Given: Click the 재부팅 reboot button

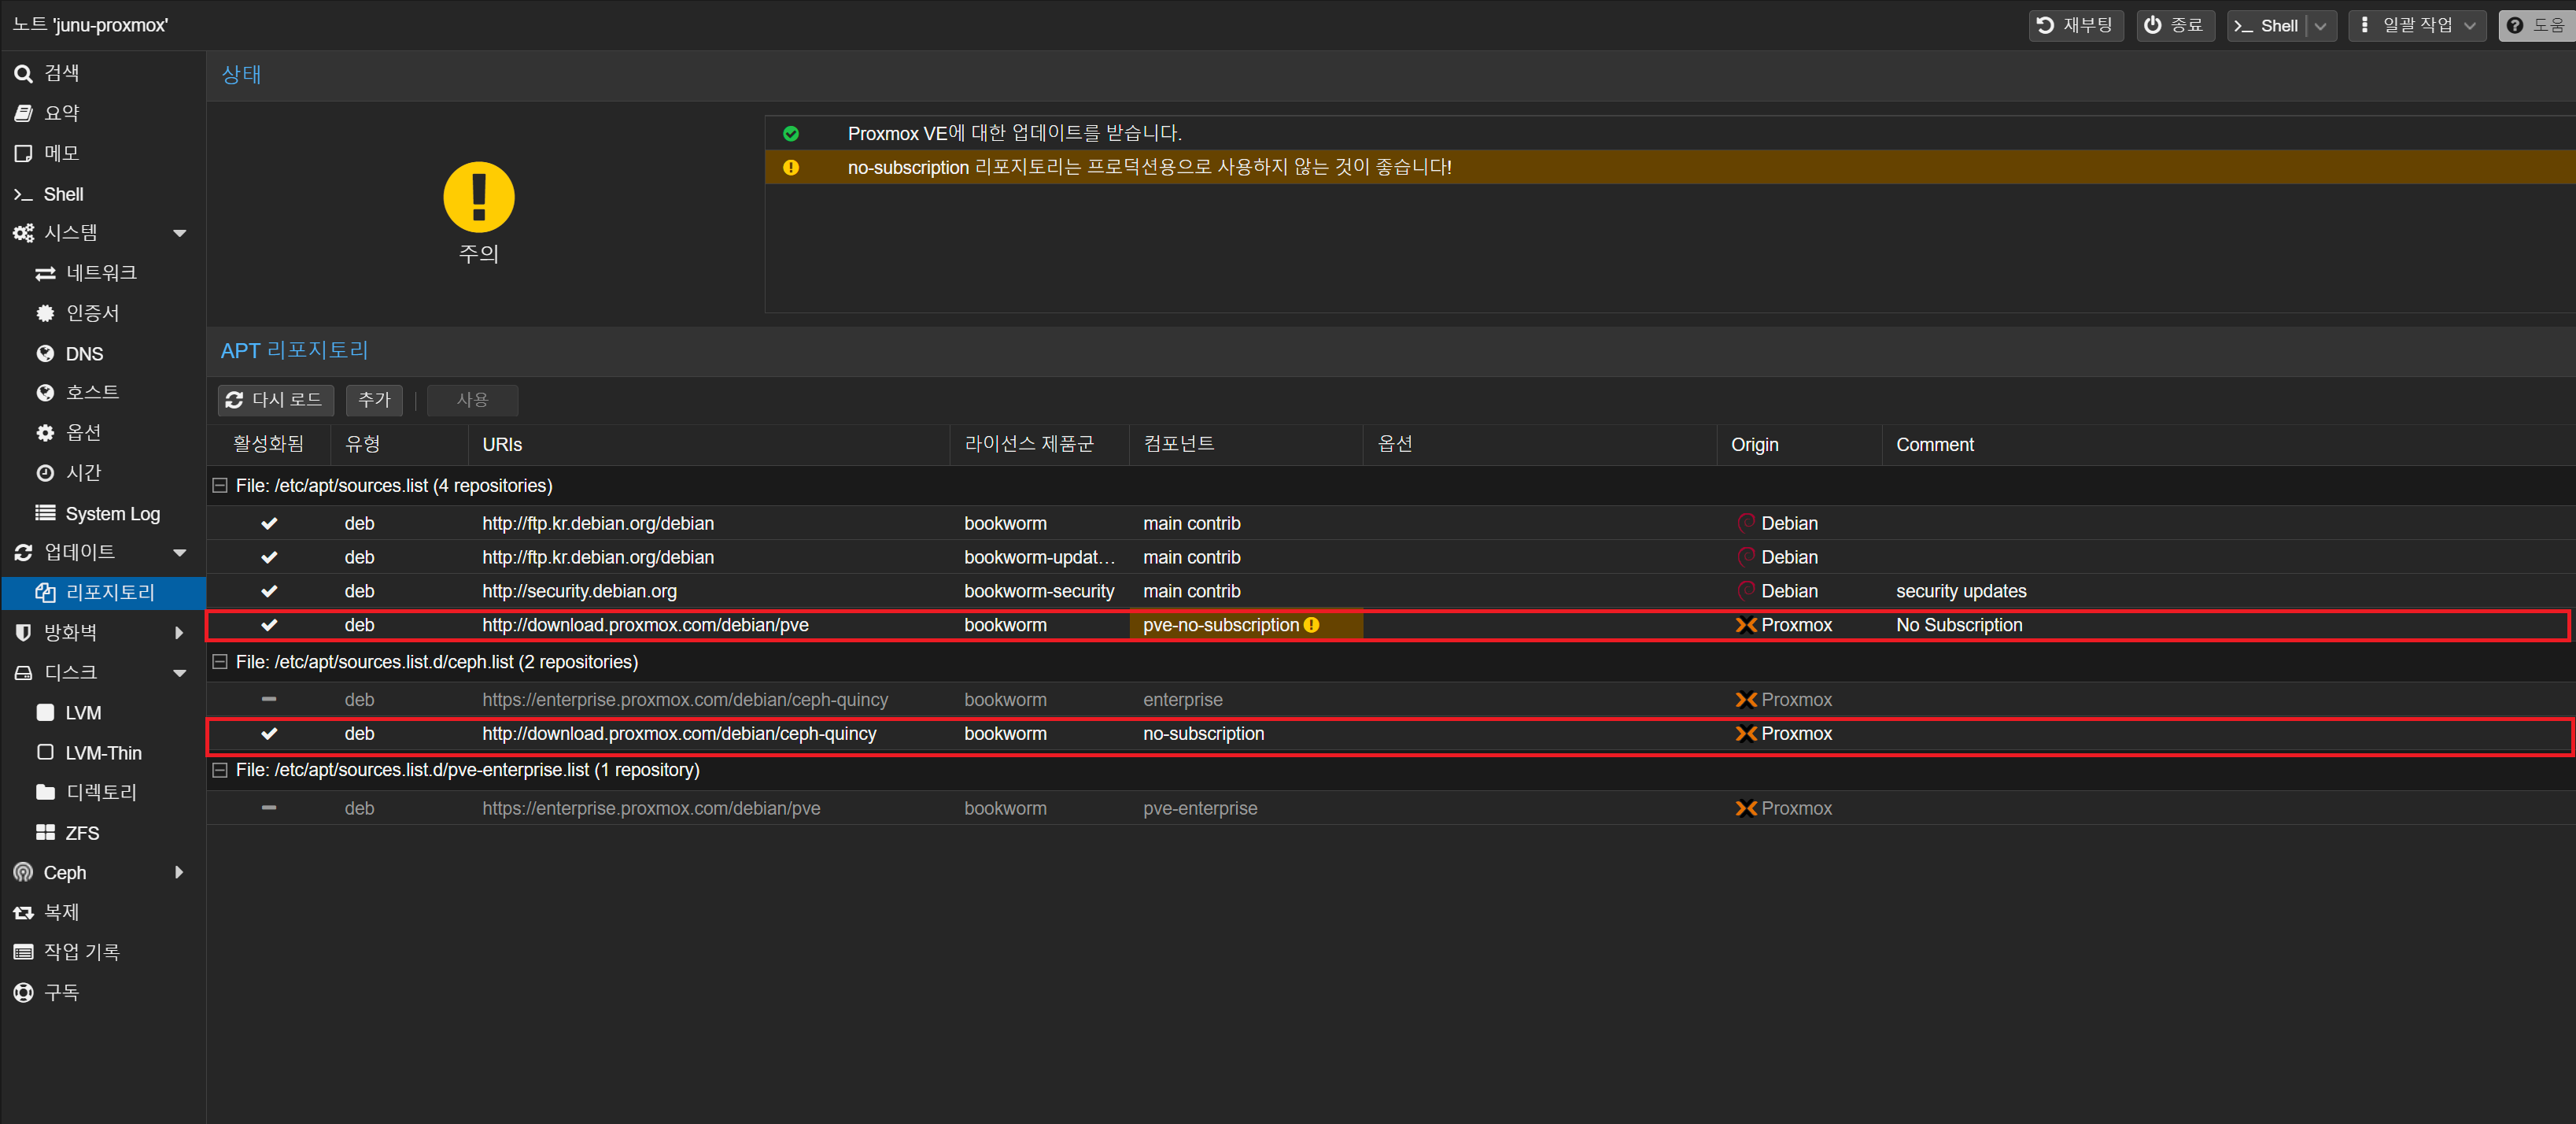Looking at the screenshot, I should [2075, 26].
